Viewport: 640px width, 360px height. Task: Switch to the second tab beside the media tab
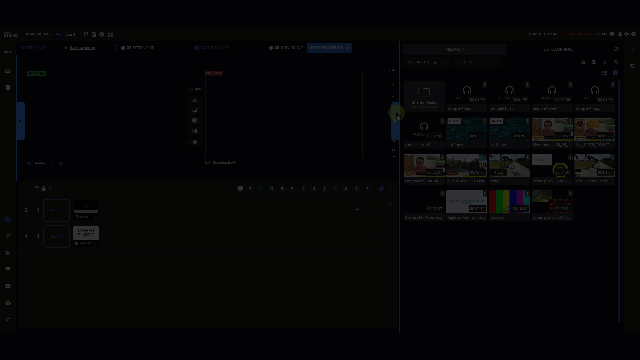click(559, 49)
